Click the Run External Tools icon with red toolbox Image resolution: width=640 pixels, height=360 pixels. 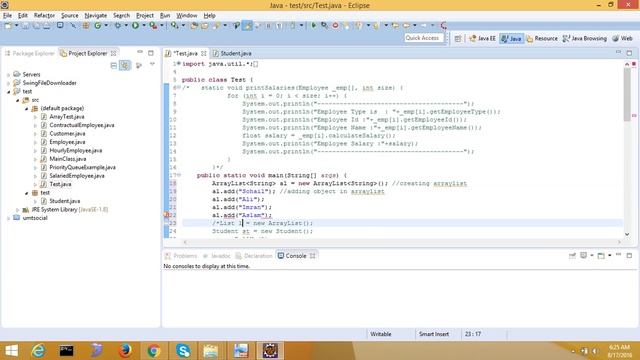point(153,25)
